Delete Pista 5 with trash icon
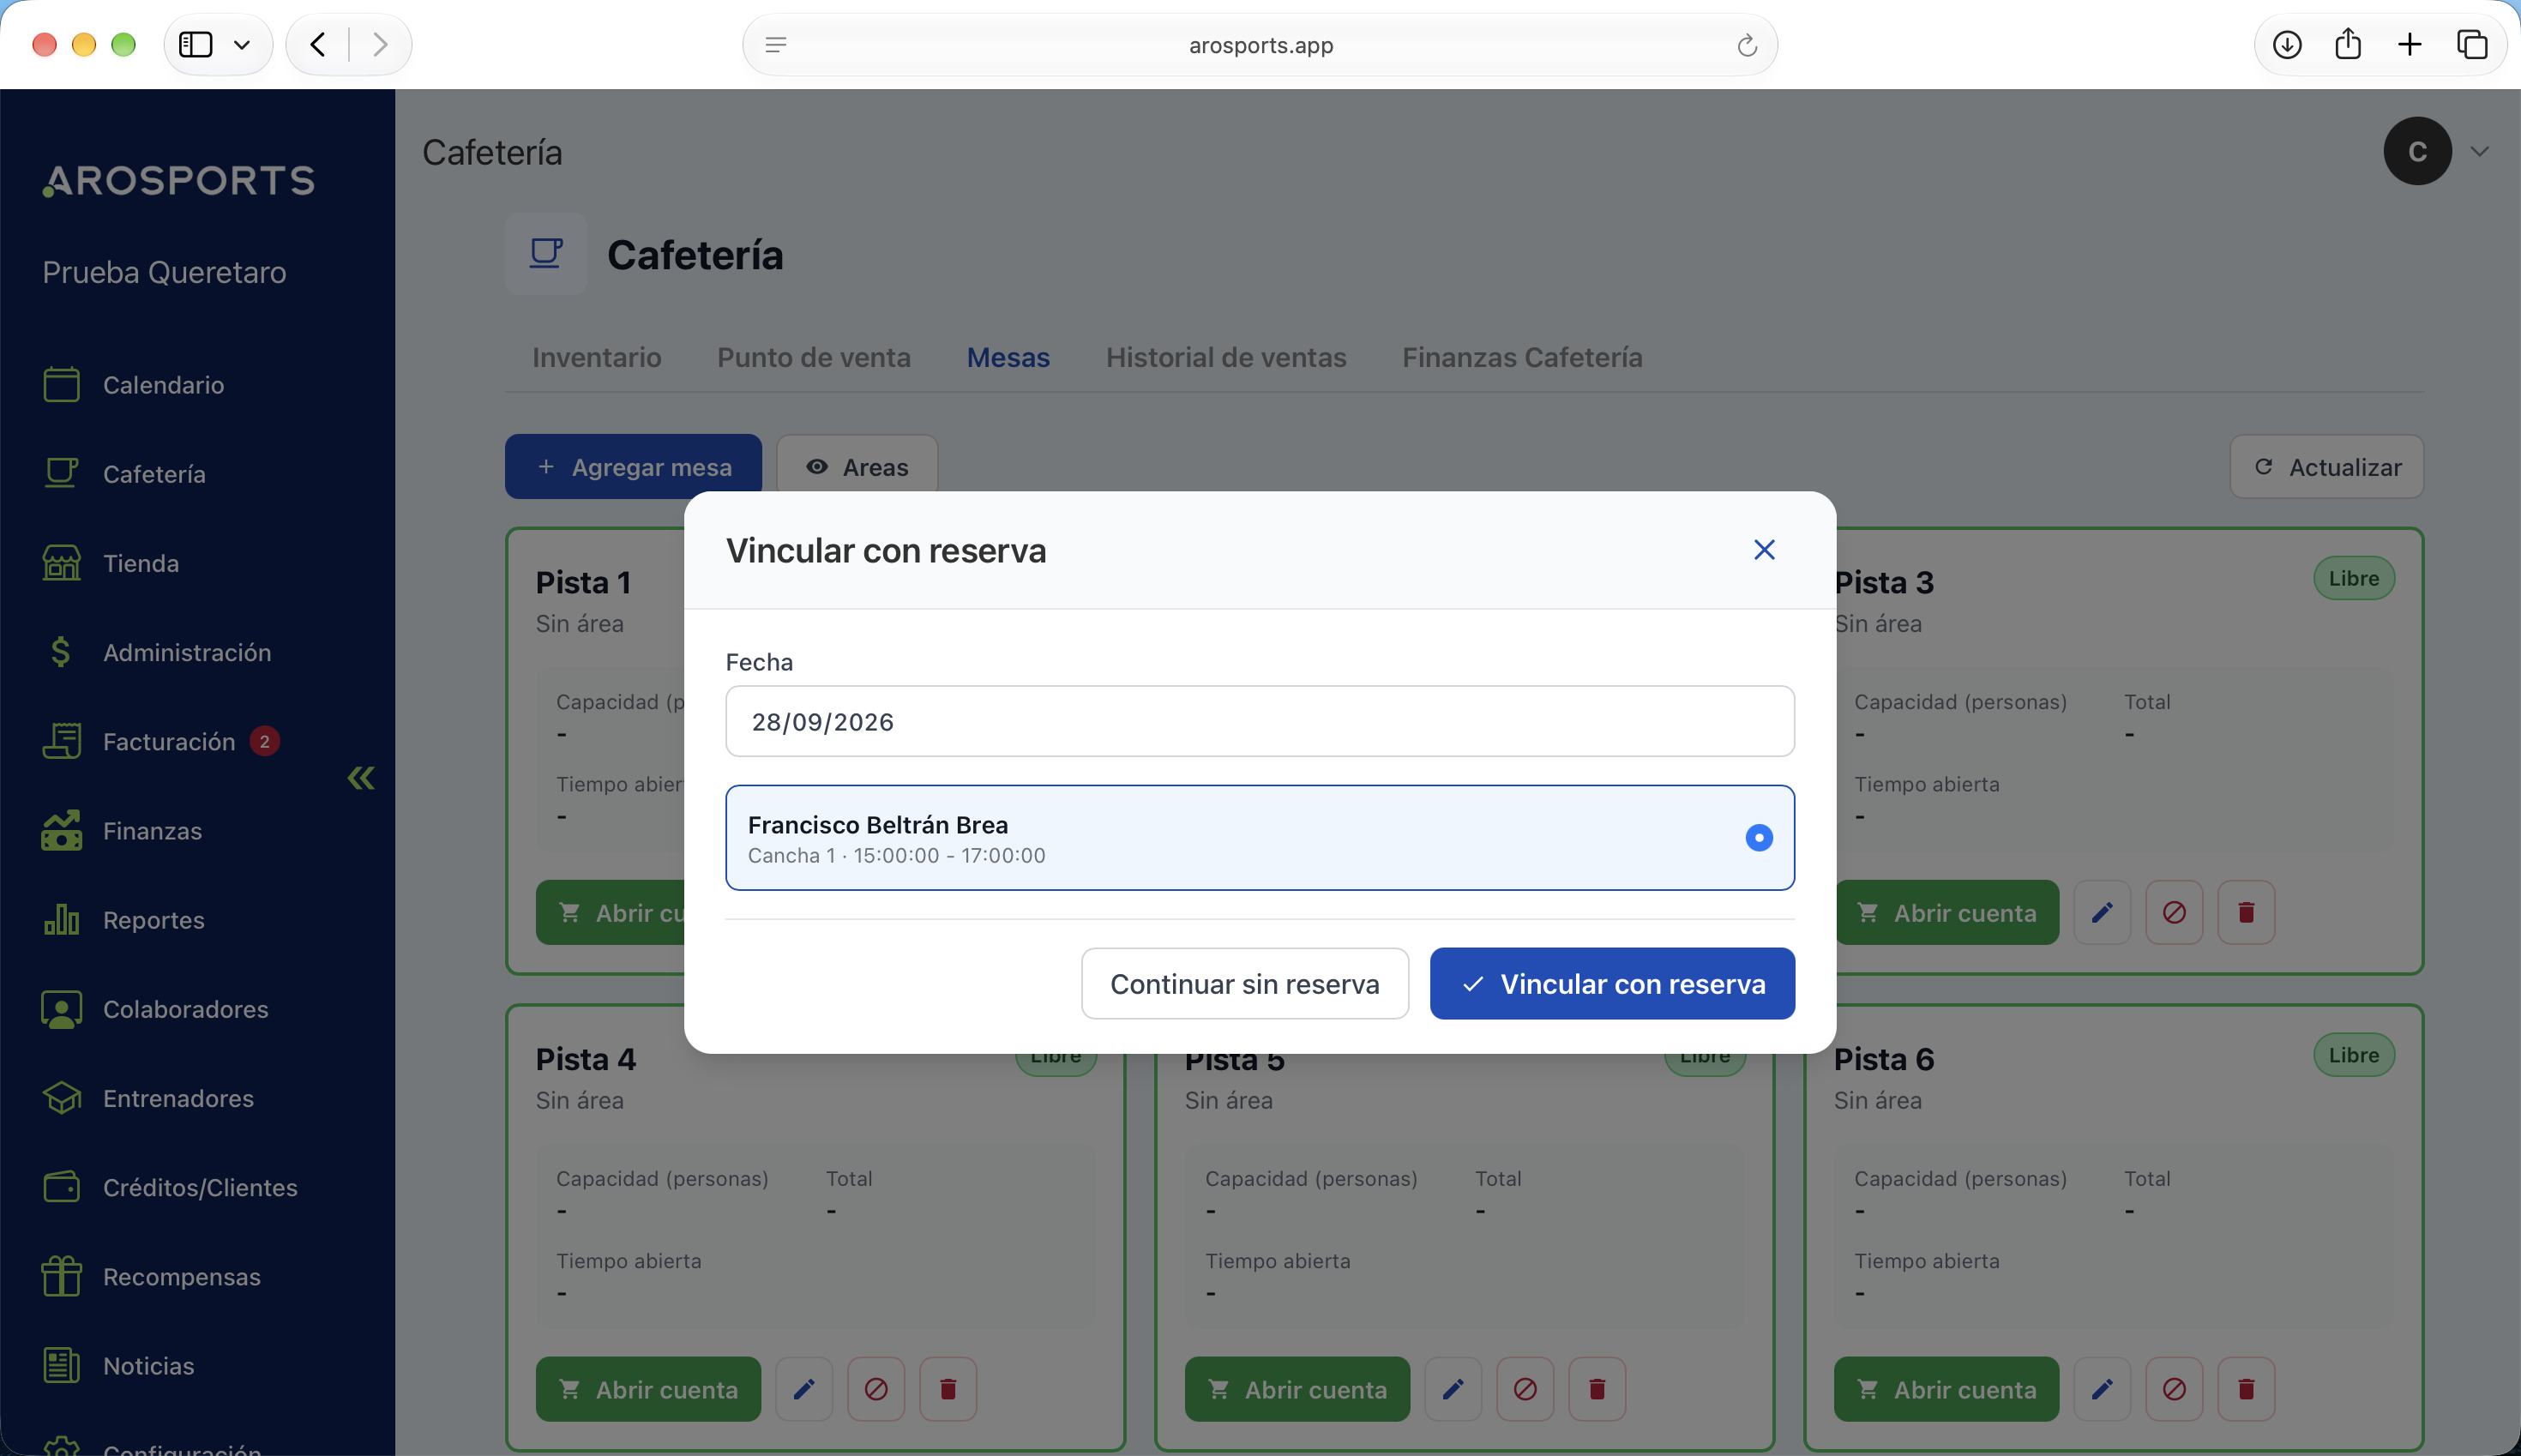 pos(1597,1389)
